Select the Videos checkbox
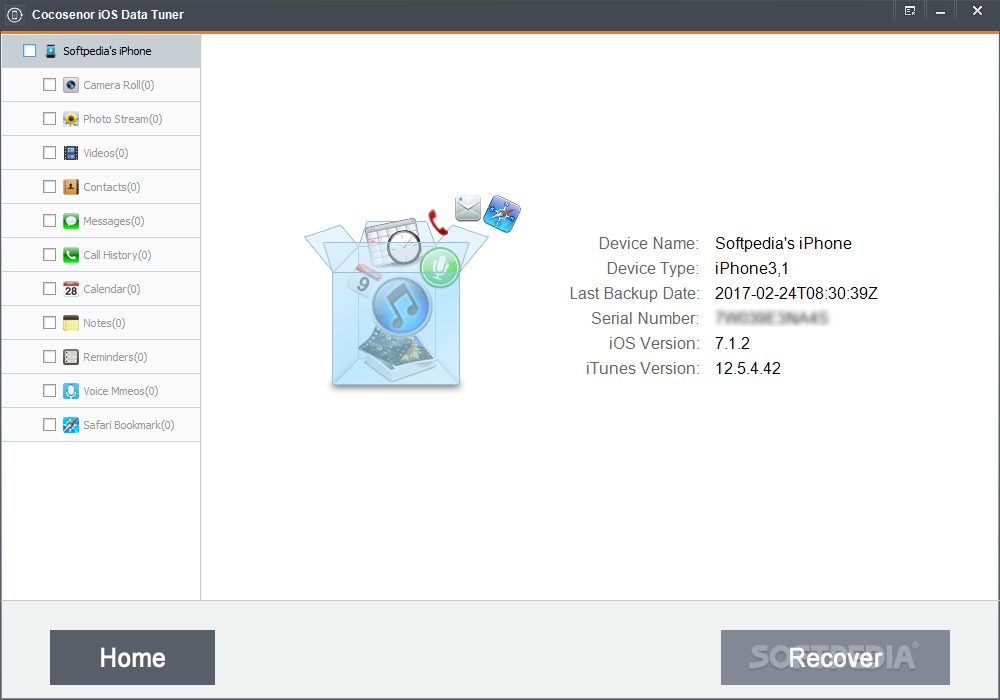Viewport: 1000px width, 700px height. pos(49,153)
